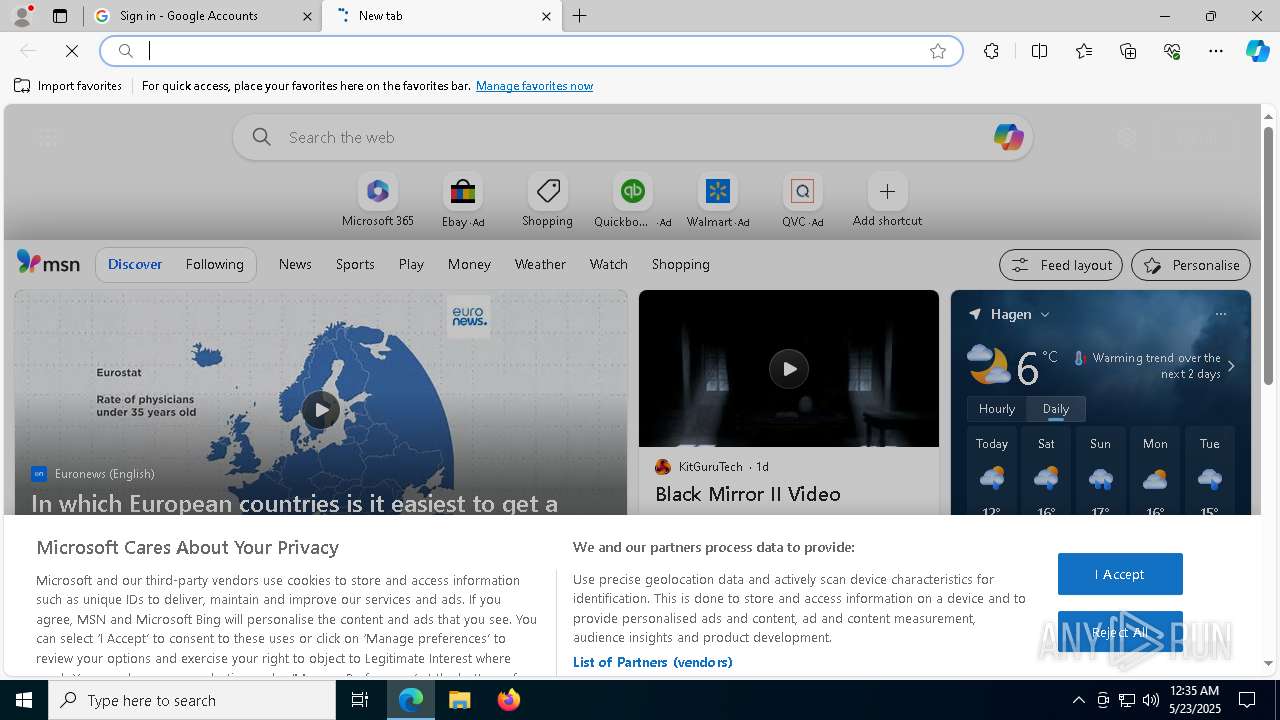The height and width of the screenshot is (720, 1280).
Task: Open the Favorites list icon
Action: tap(1084, 51)
